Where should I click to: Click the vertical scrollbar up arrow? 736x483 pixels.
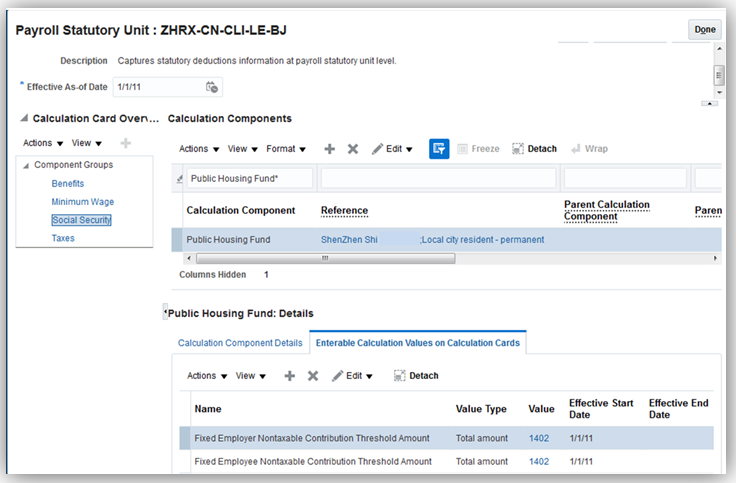pyautogui.click(x=719, y=49)
